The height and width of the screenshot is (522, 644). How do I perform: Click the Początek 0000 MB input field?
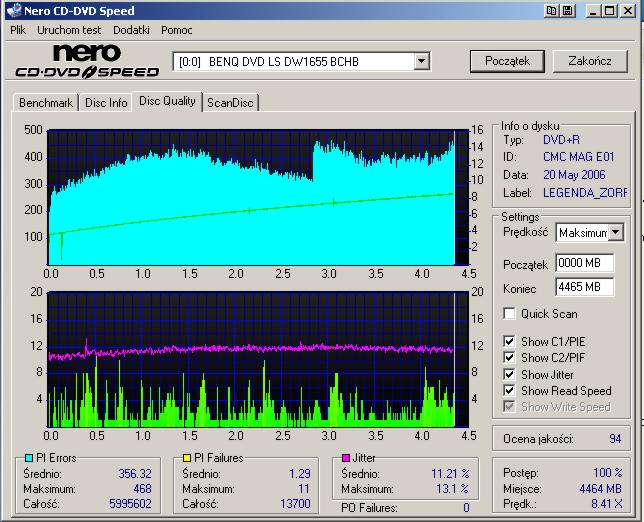click(x=585, y=263)
